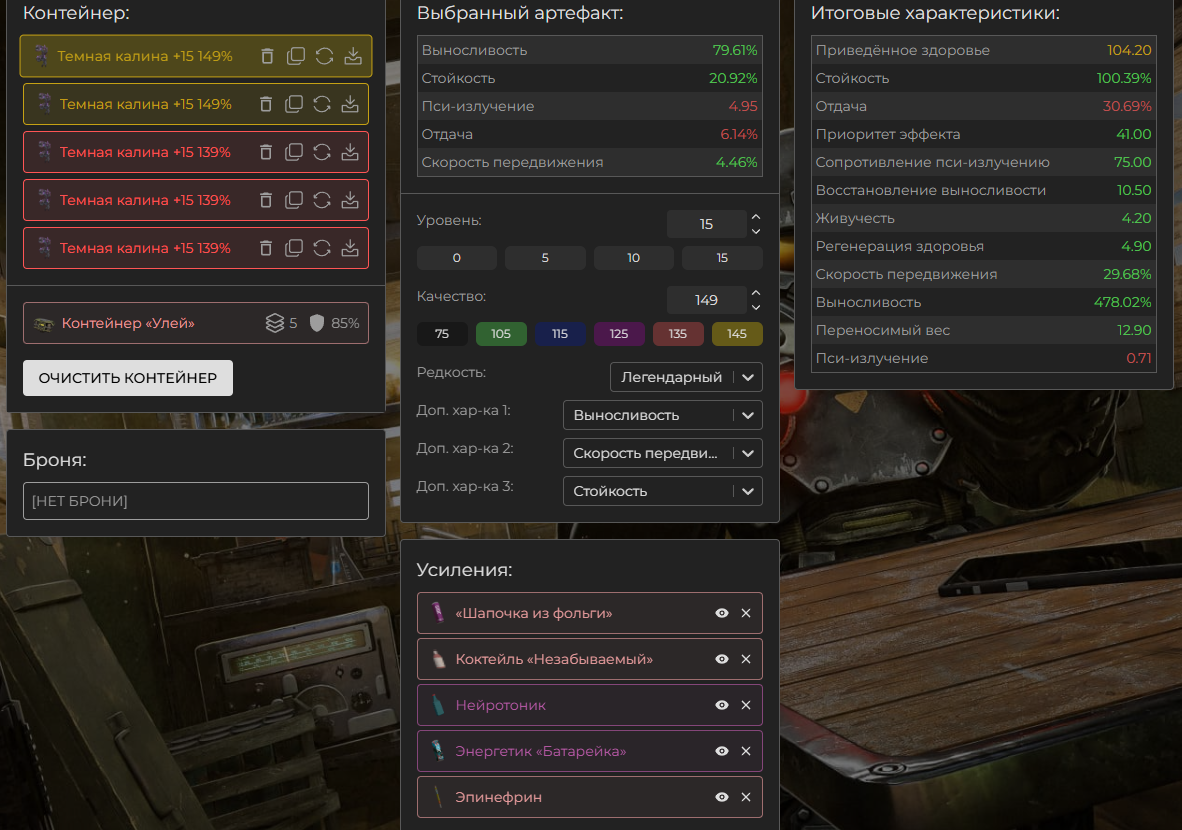Click the Контейнер «Улей» slots layers icon
This screenshot has height=830, width=1182.
274,323
